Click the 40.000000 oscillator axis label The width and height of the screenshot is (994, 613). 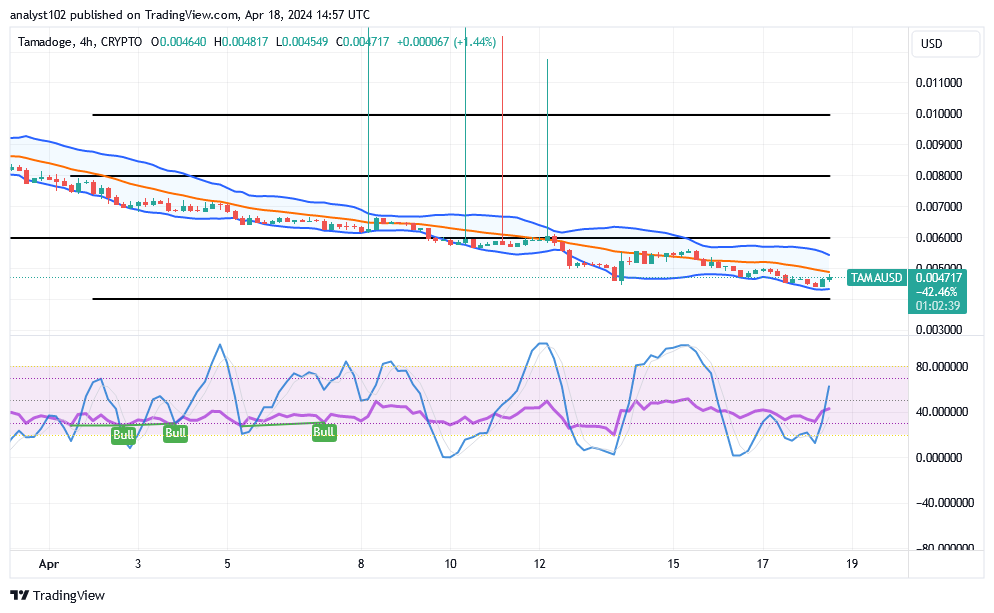941,412
